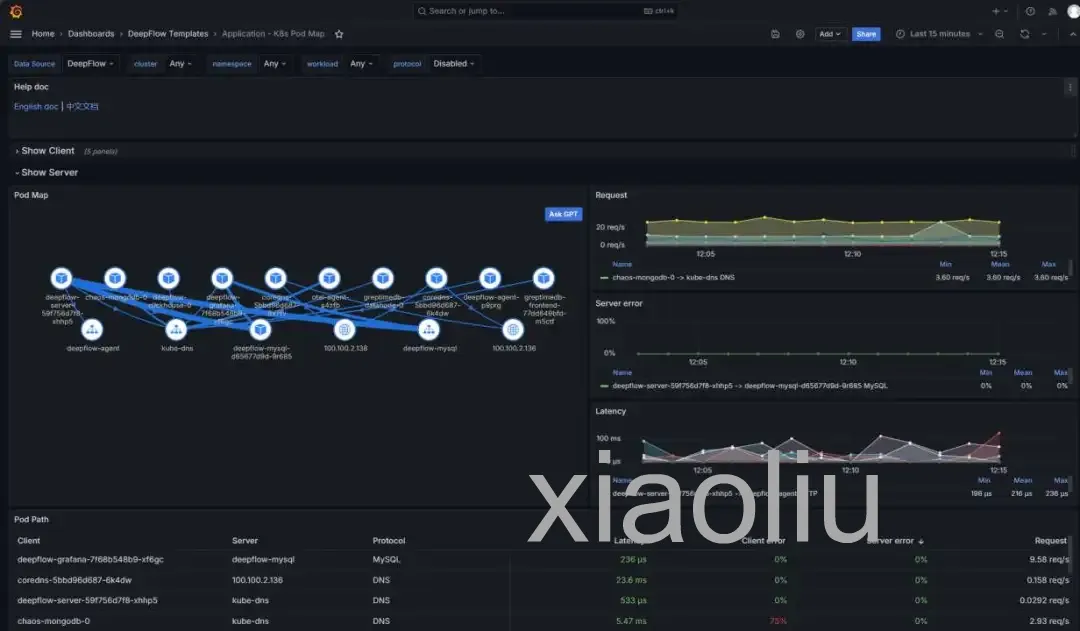Open Help doc panel three-dot menu
Image resolution: width=1080 pixels, height=631 pixels.
pyautogui.click(x=1070, y=87)
